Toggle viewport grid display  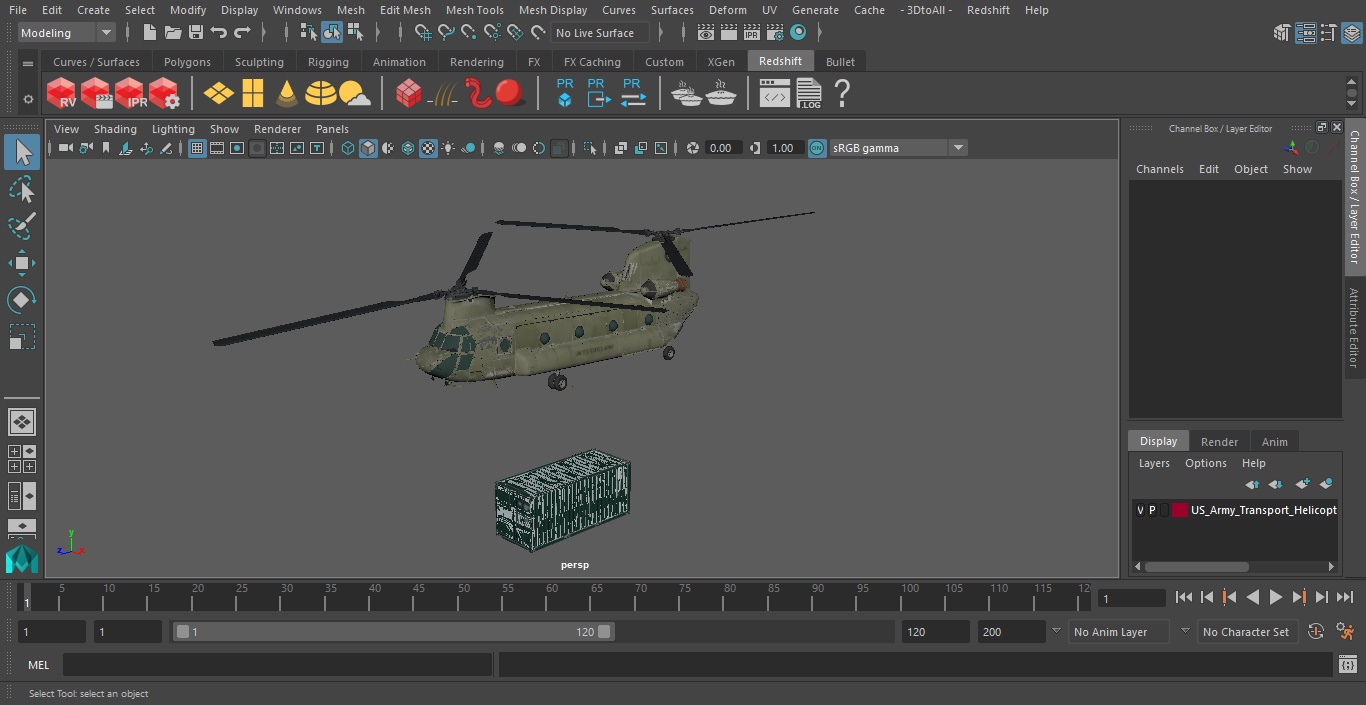click(197, 148)
